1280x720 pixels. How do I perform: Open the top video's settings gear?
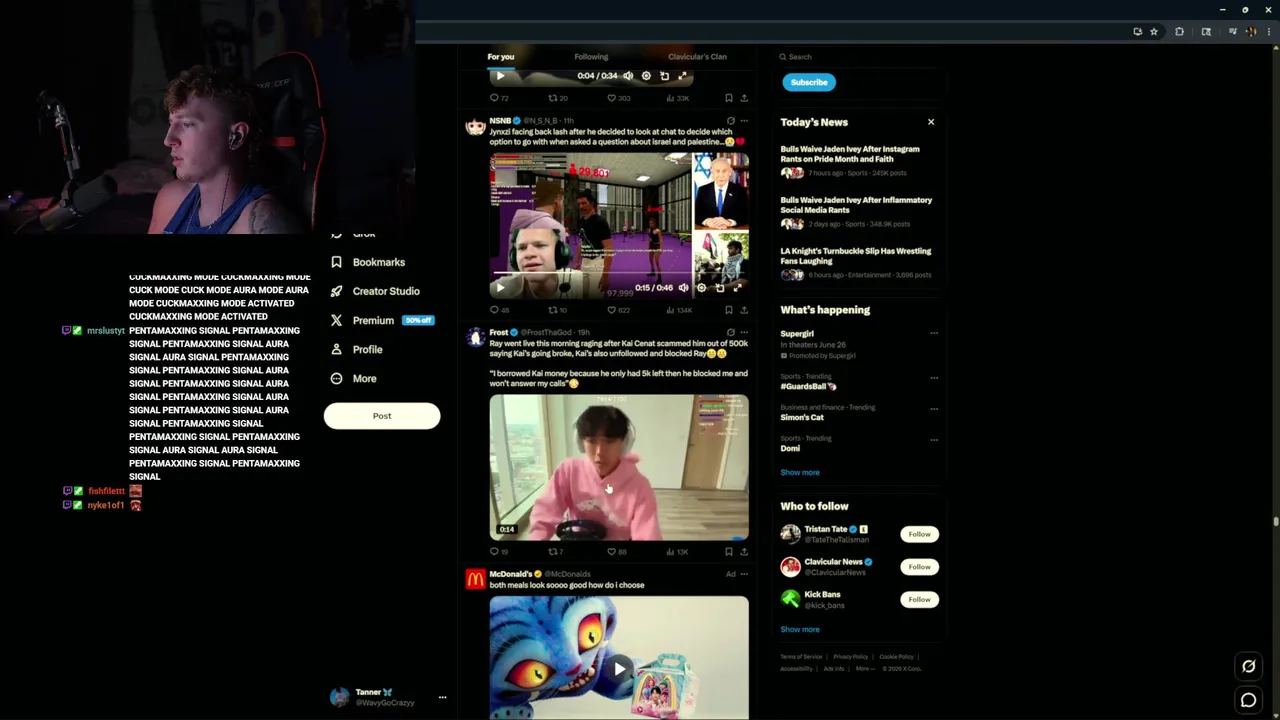click(646, 76)
